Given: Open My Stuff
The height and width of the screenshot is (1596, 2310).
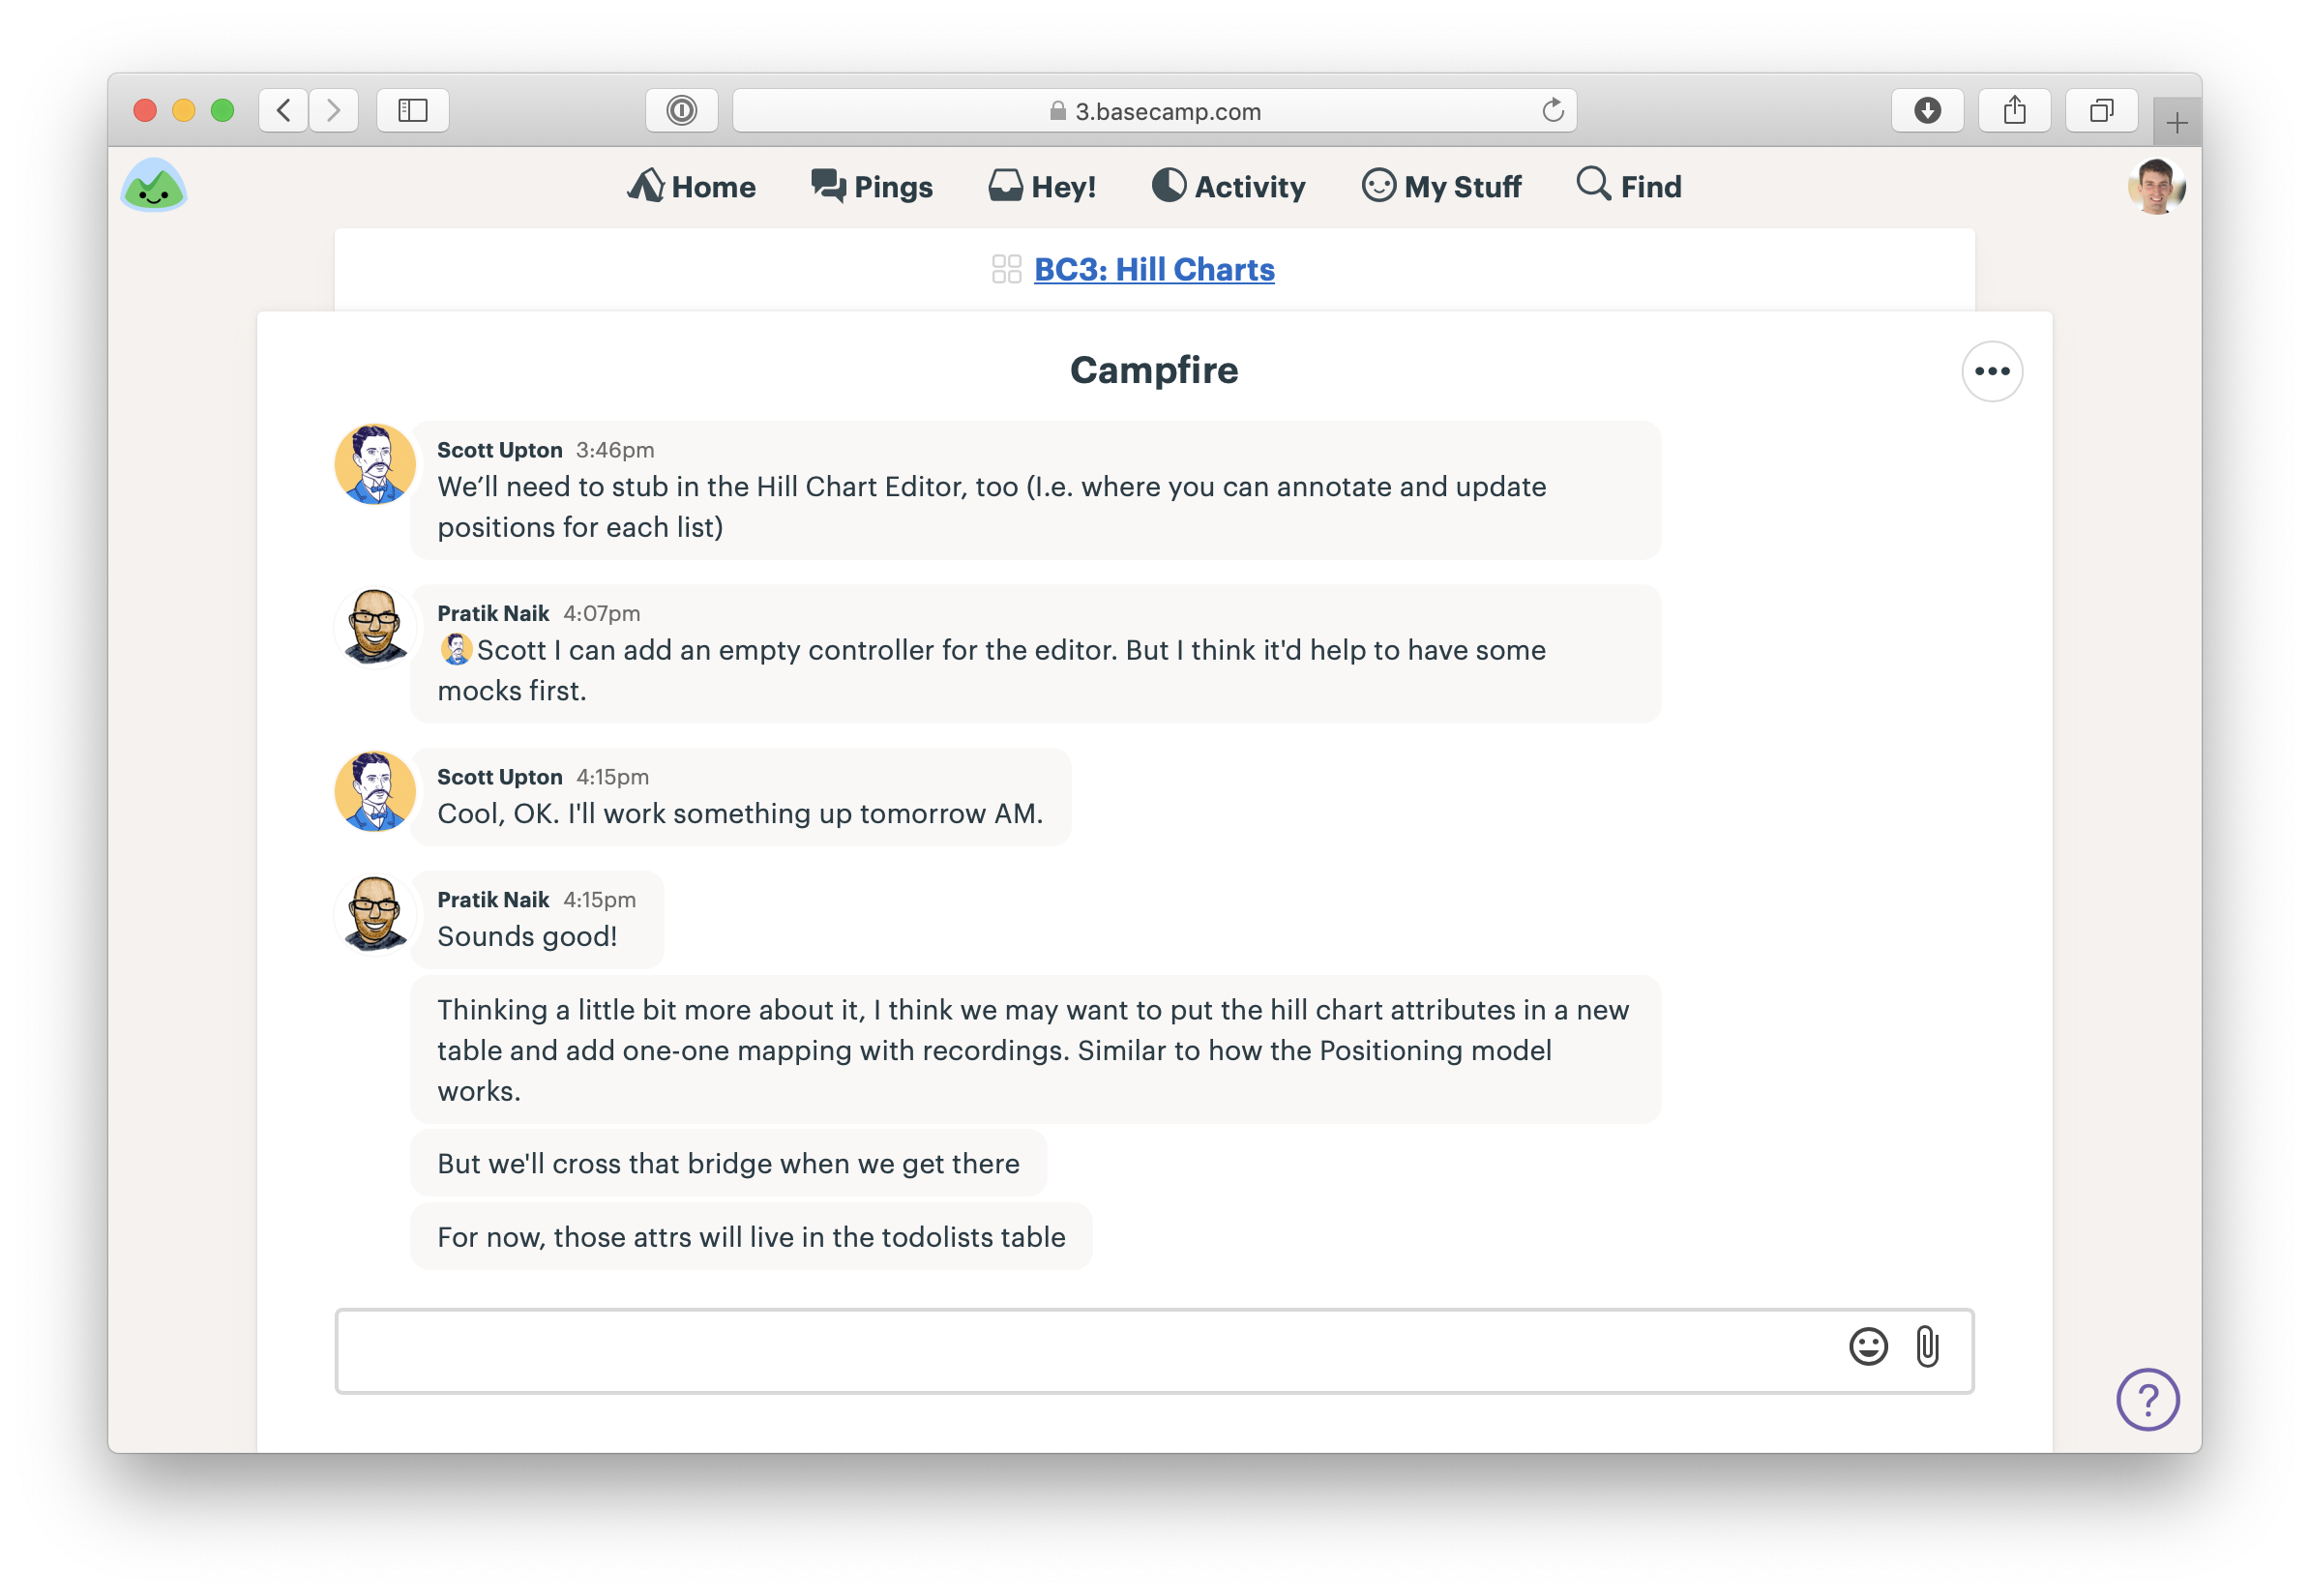Looking at the screenshot, I should point(1440,186).
